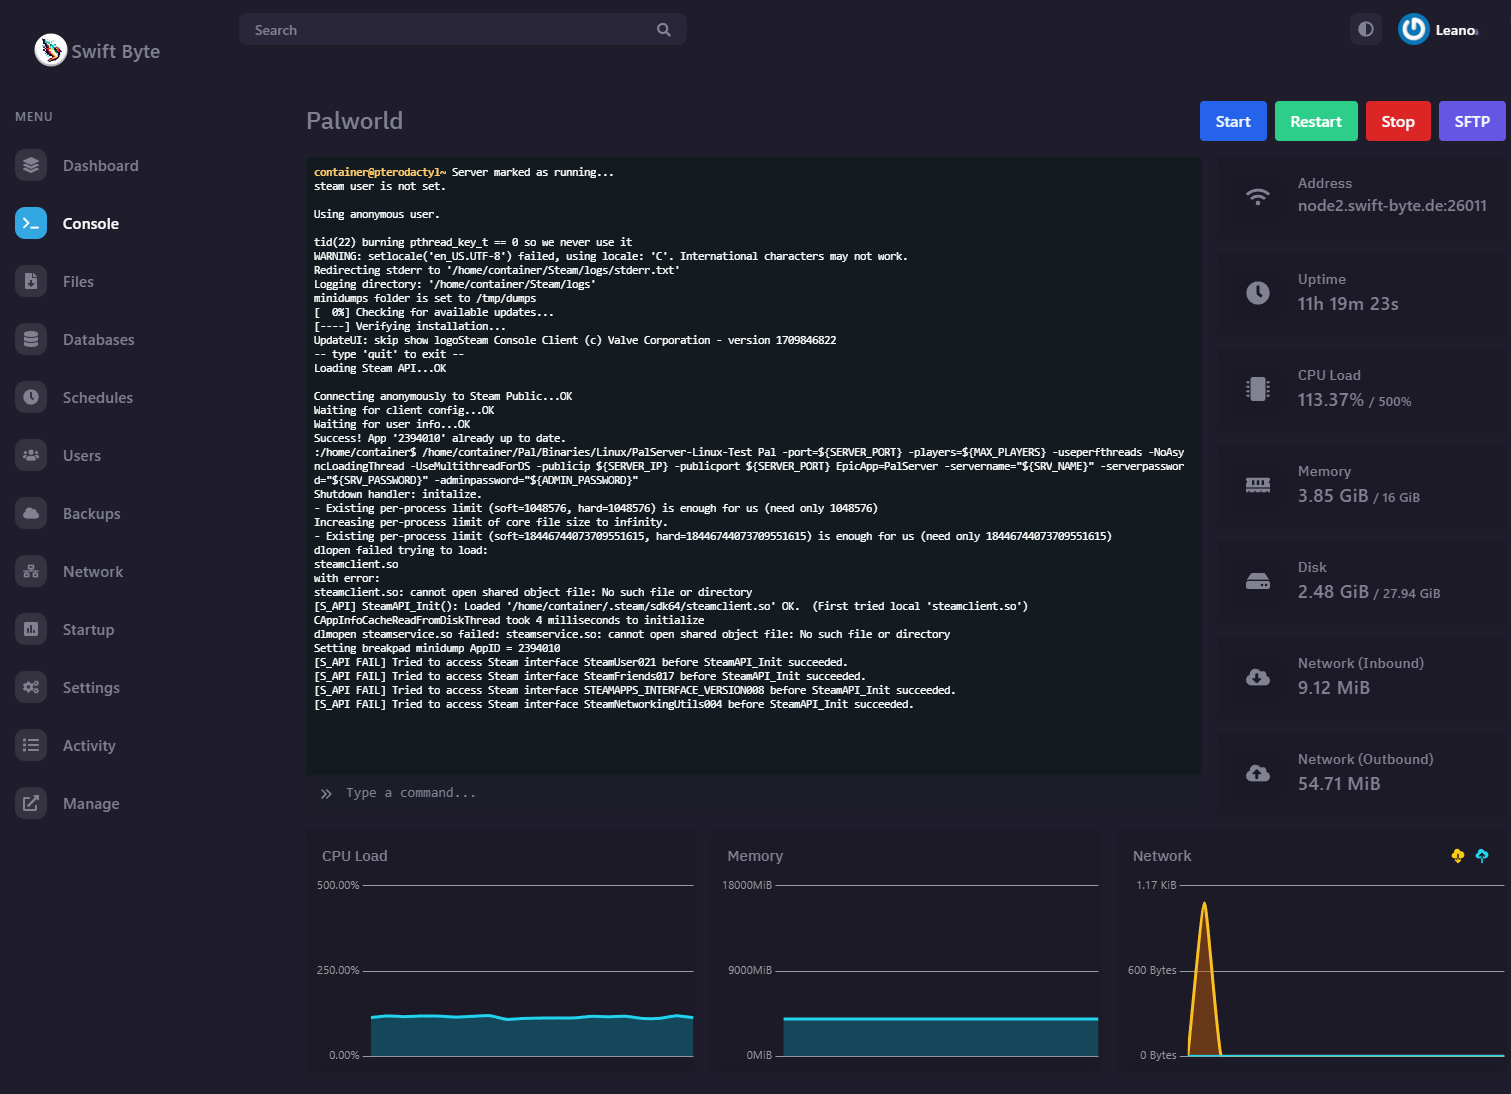
Task: Click the Swift Byte logo icon
Action: (x=50, y=50)
